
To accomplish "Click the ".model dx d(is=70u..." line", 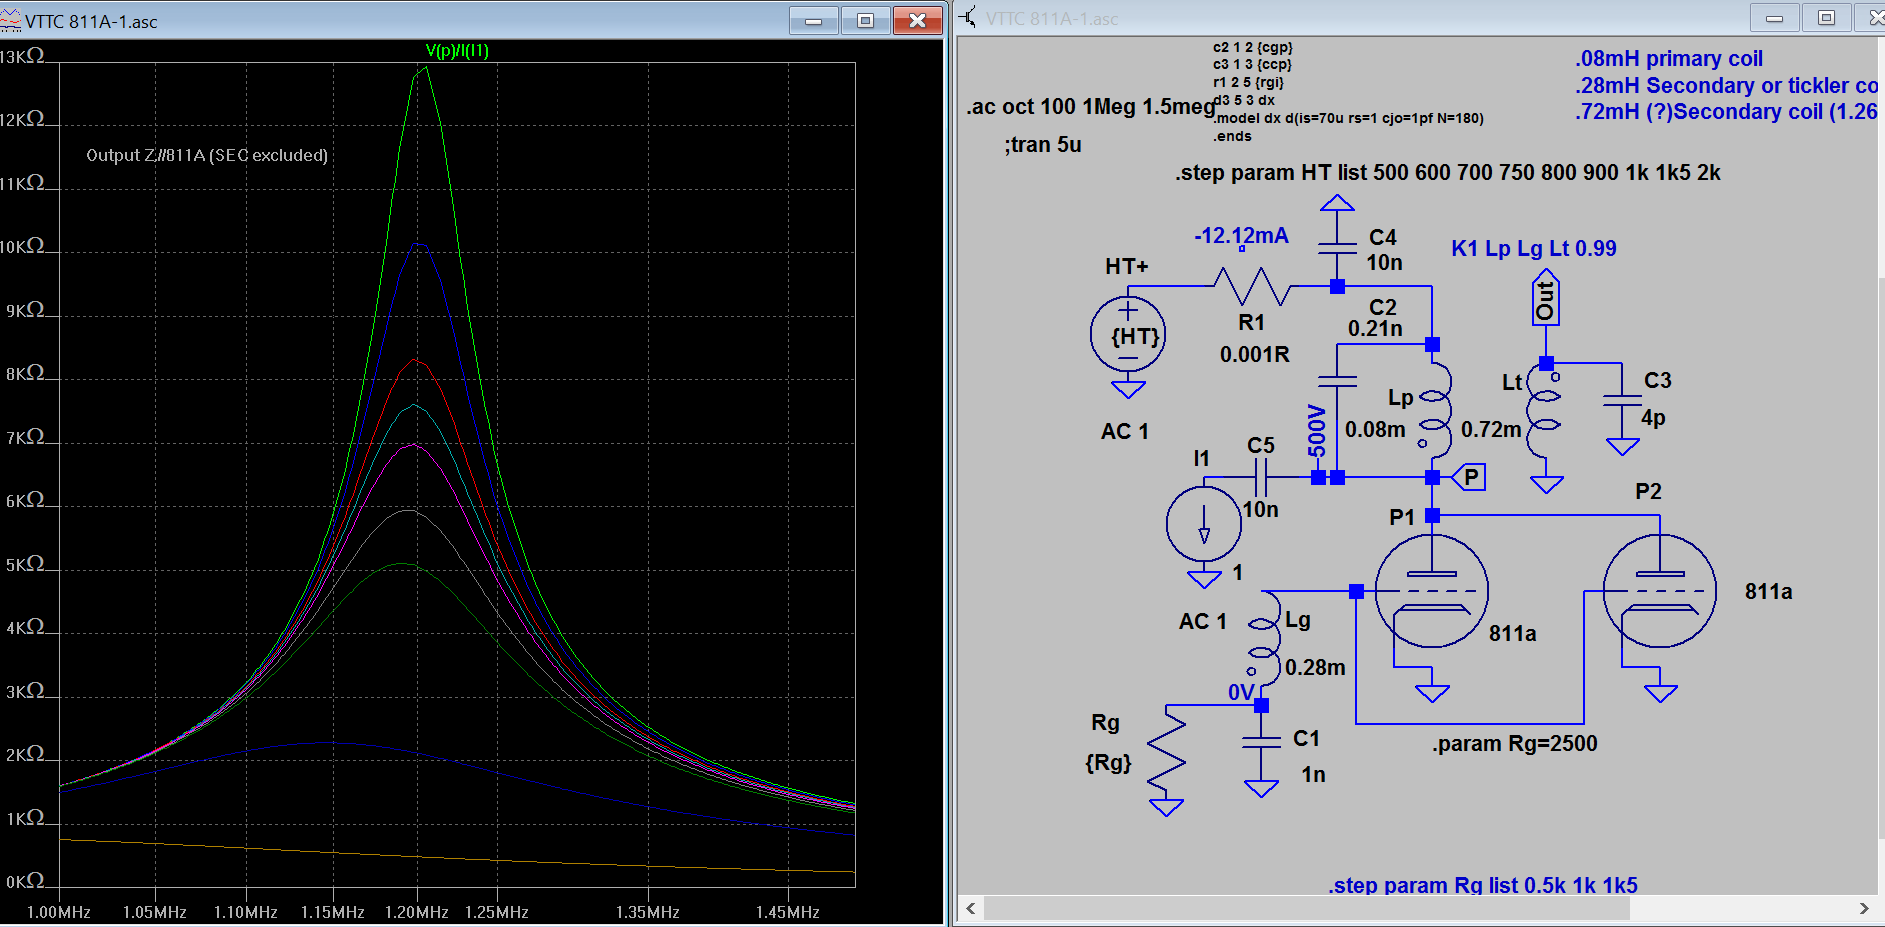I will click(1348, 118).
